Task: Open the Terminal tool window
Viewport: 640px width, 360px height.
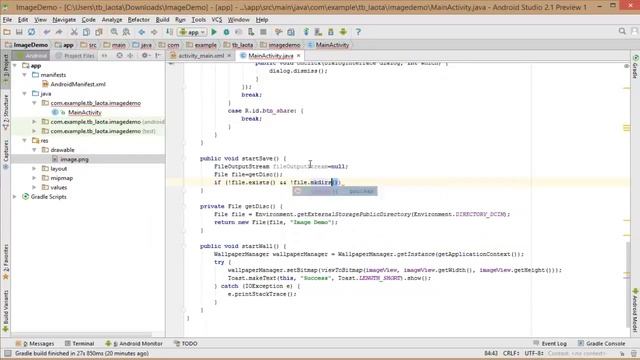Action: (x=80, y=344)
